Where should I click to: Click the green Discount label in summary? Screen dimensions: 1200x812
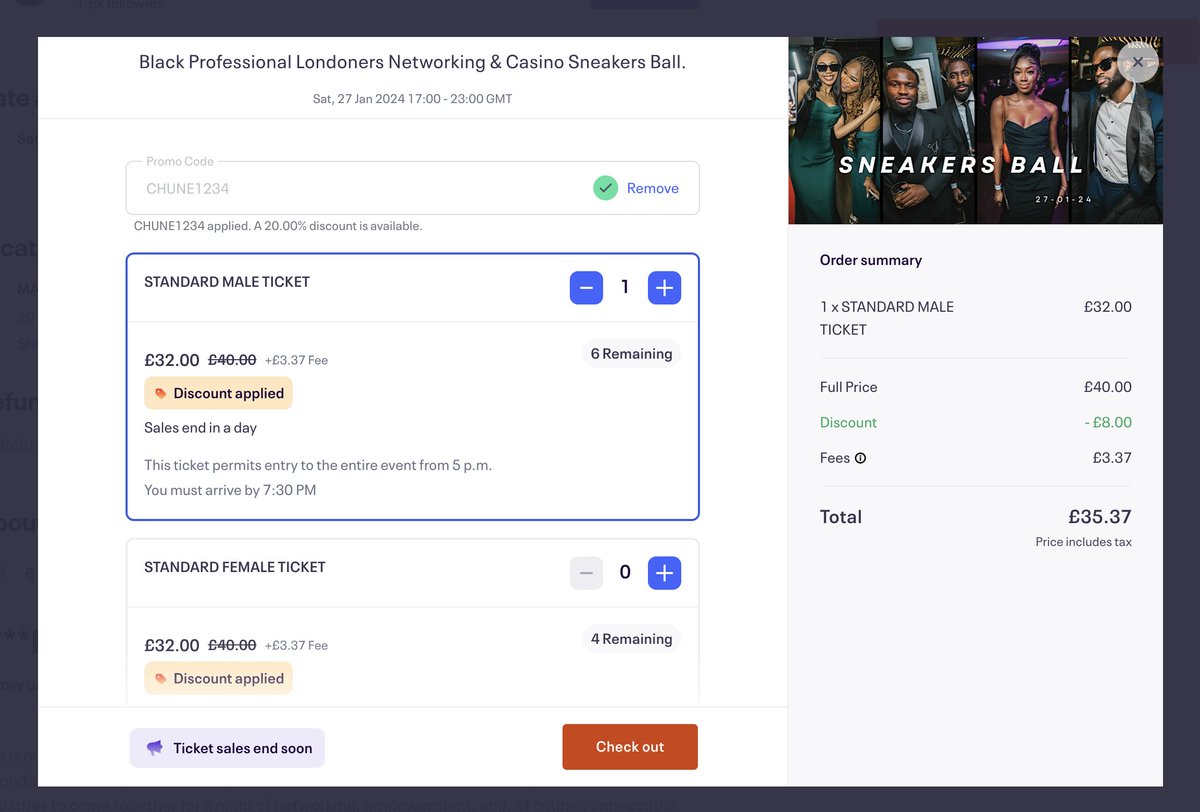848,422
